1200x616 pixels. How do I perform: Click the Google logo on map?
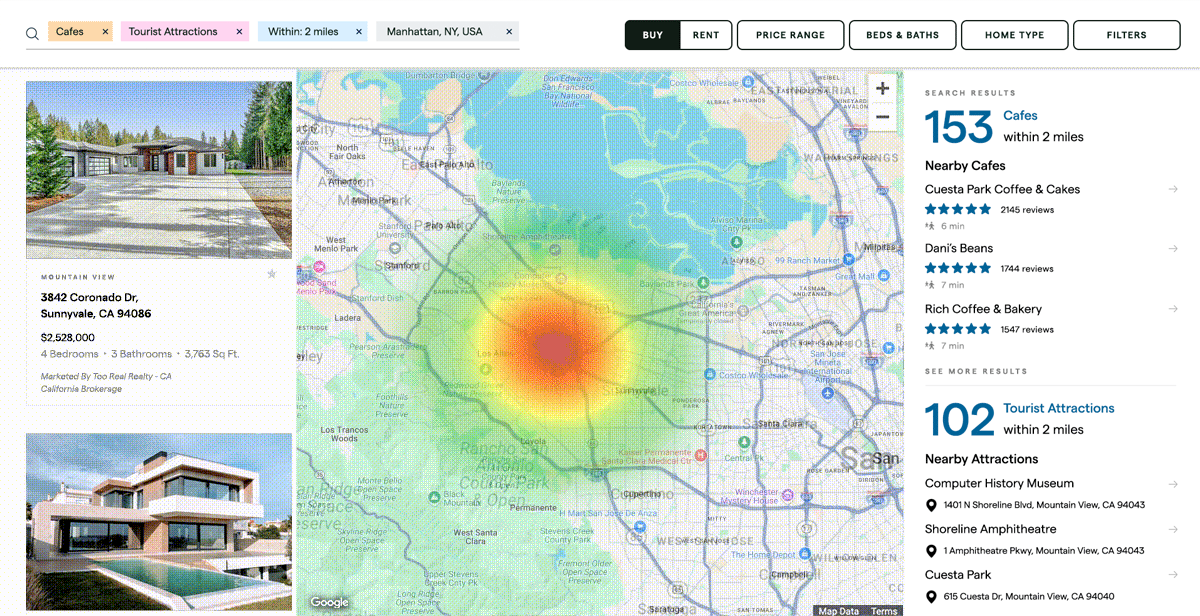[329, 602]
